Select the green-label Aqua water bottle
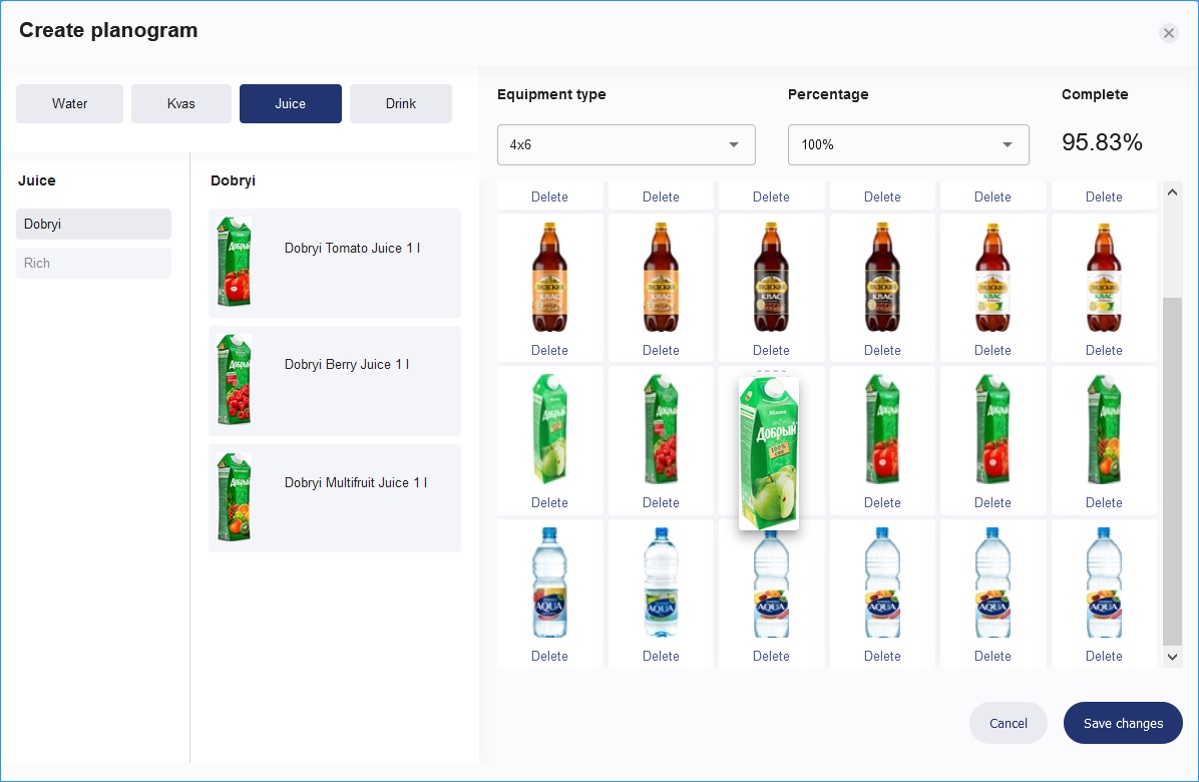The height and width of the screenshot is (782, 1199). 660,583
